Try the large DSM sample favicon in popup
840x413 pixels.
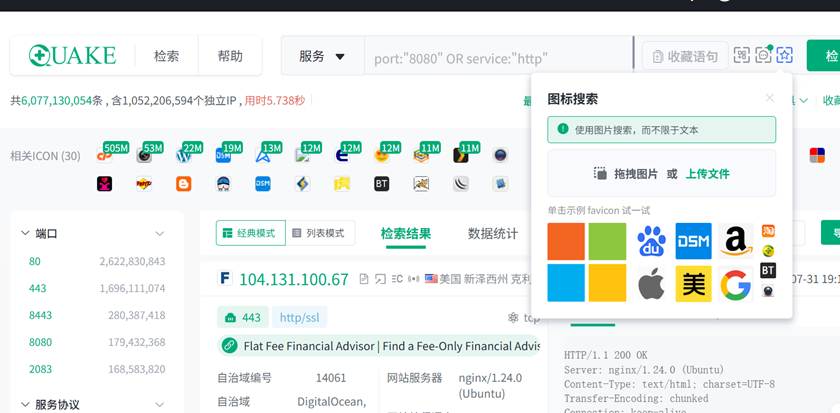pos(694,241)
